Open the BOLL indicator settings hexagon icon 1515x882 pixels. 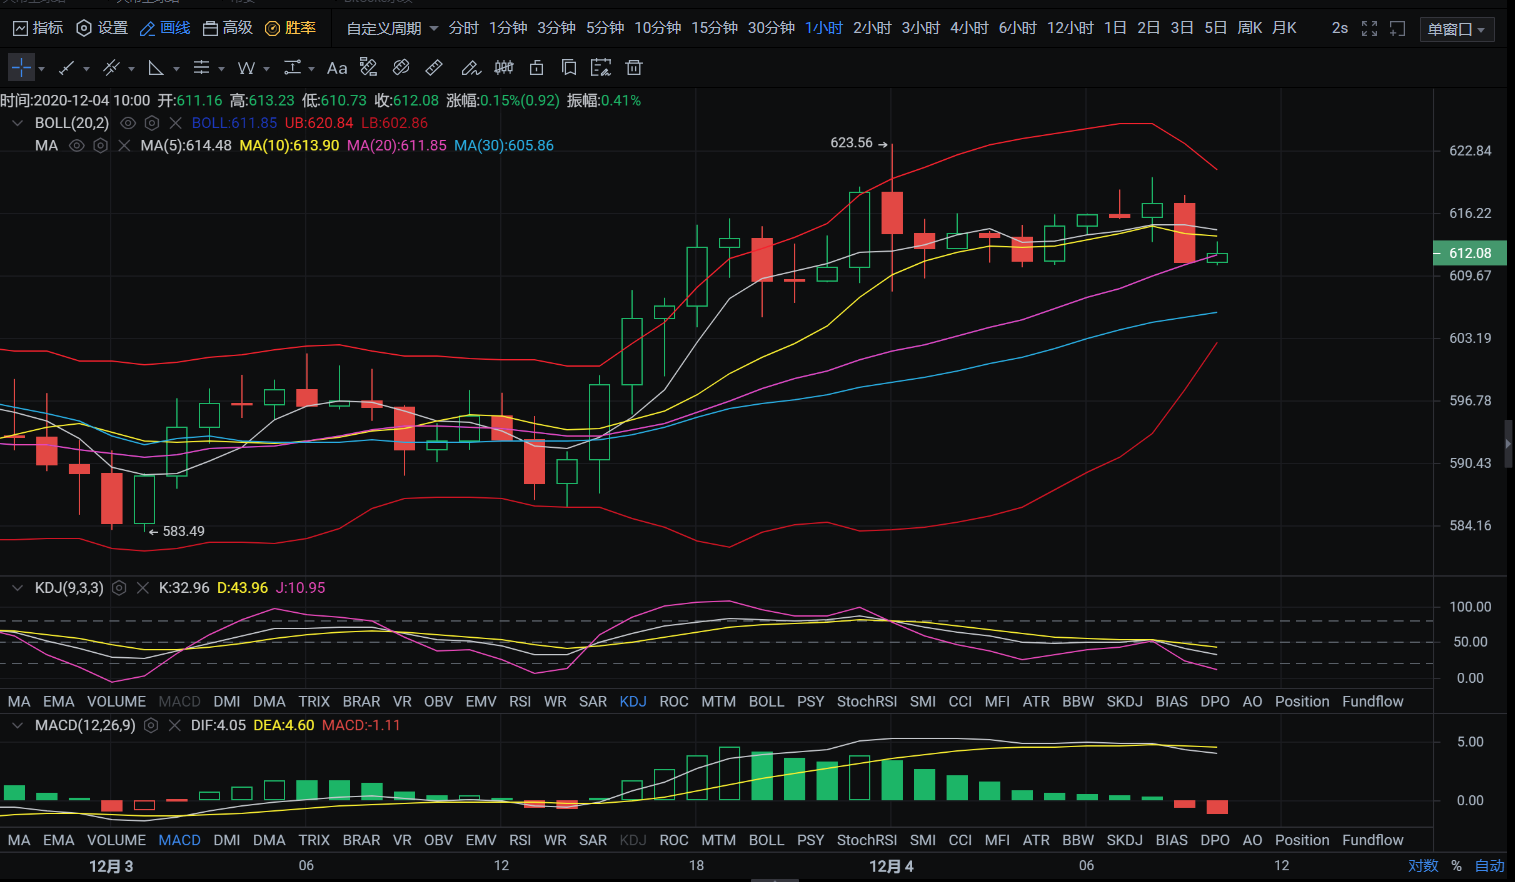coord(152,123)
